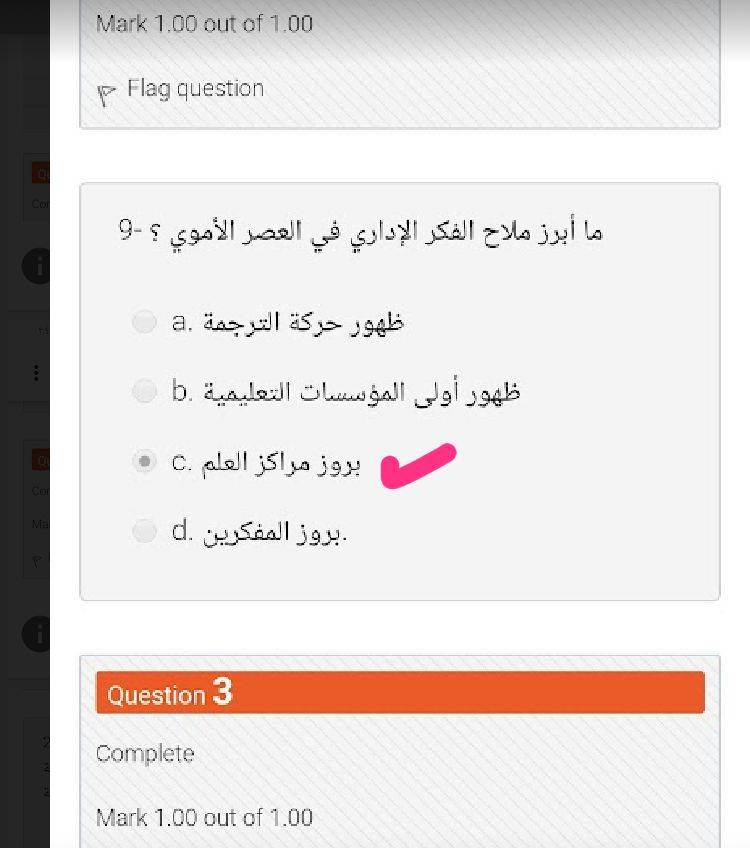Viewport: 750px width, 848px height.
Task: Select radio button for option b
Action: tap(145, 391)
